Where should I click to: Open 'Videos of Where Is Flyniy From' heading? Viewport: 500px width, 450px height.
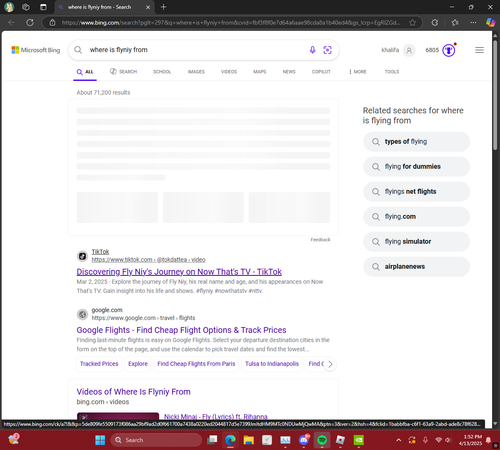click(133, 392)
